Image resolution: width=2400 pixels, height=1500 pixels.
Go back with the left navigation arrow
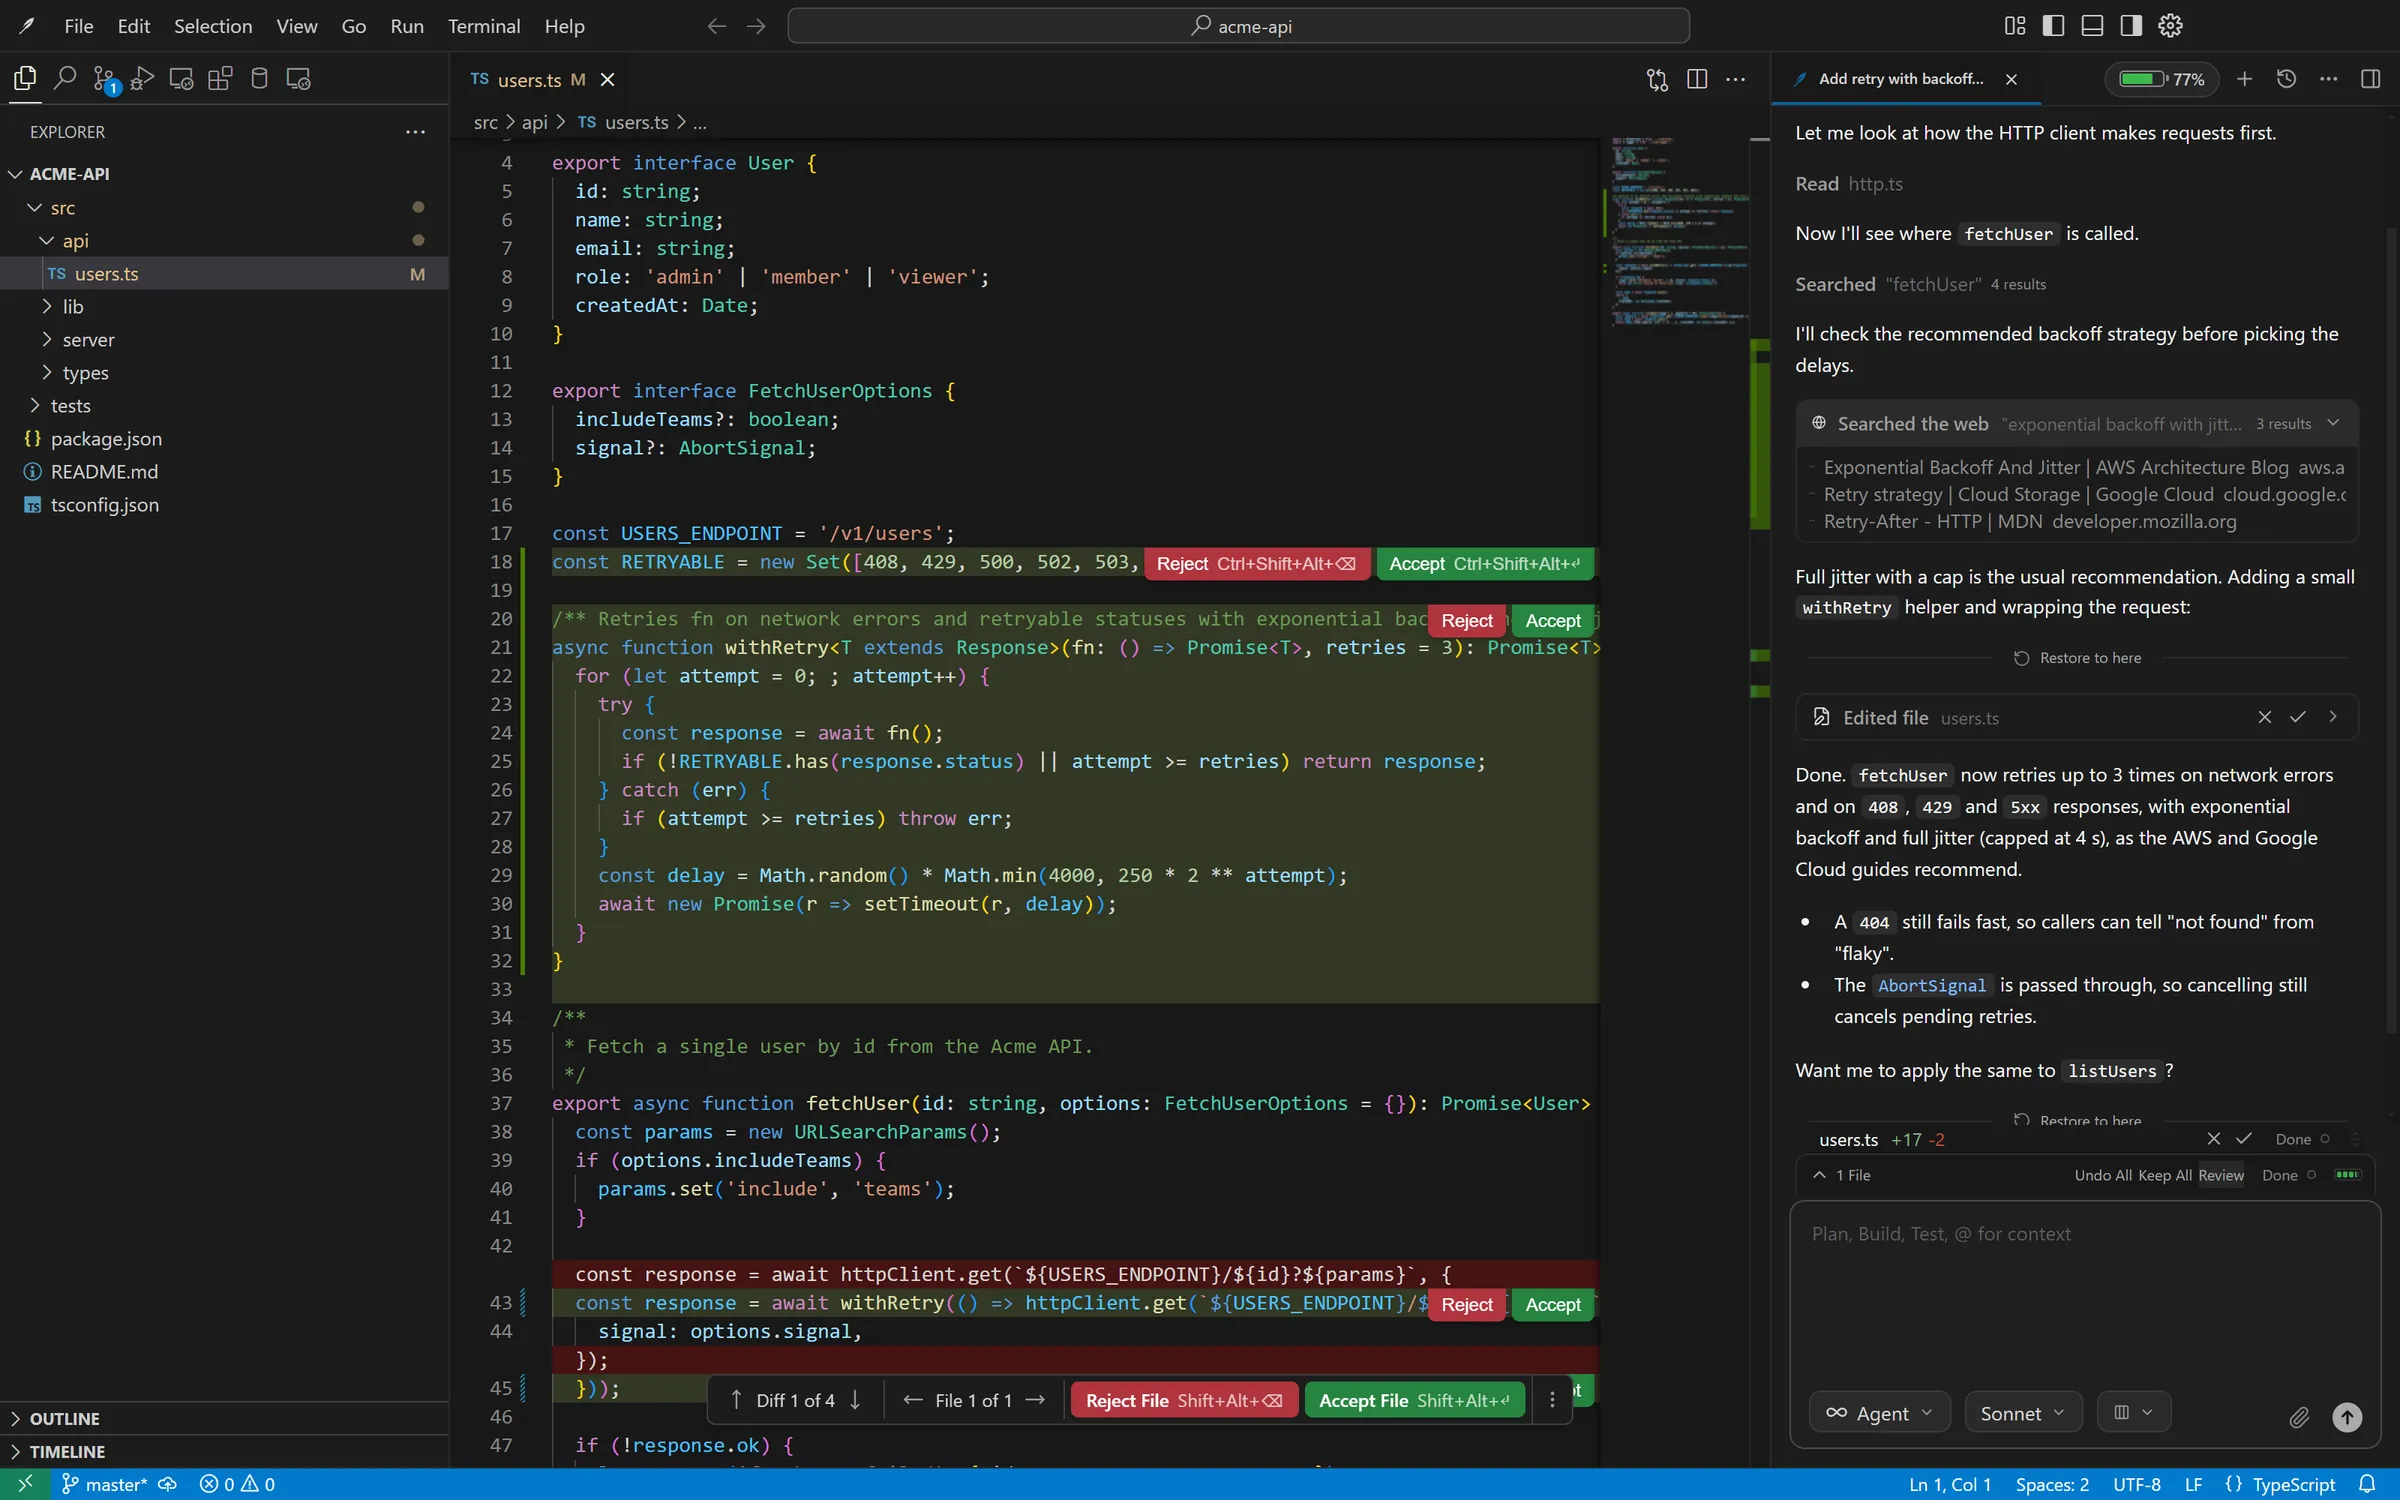[716, 26]
